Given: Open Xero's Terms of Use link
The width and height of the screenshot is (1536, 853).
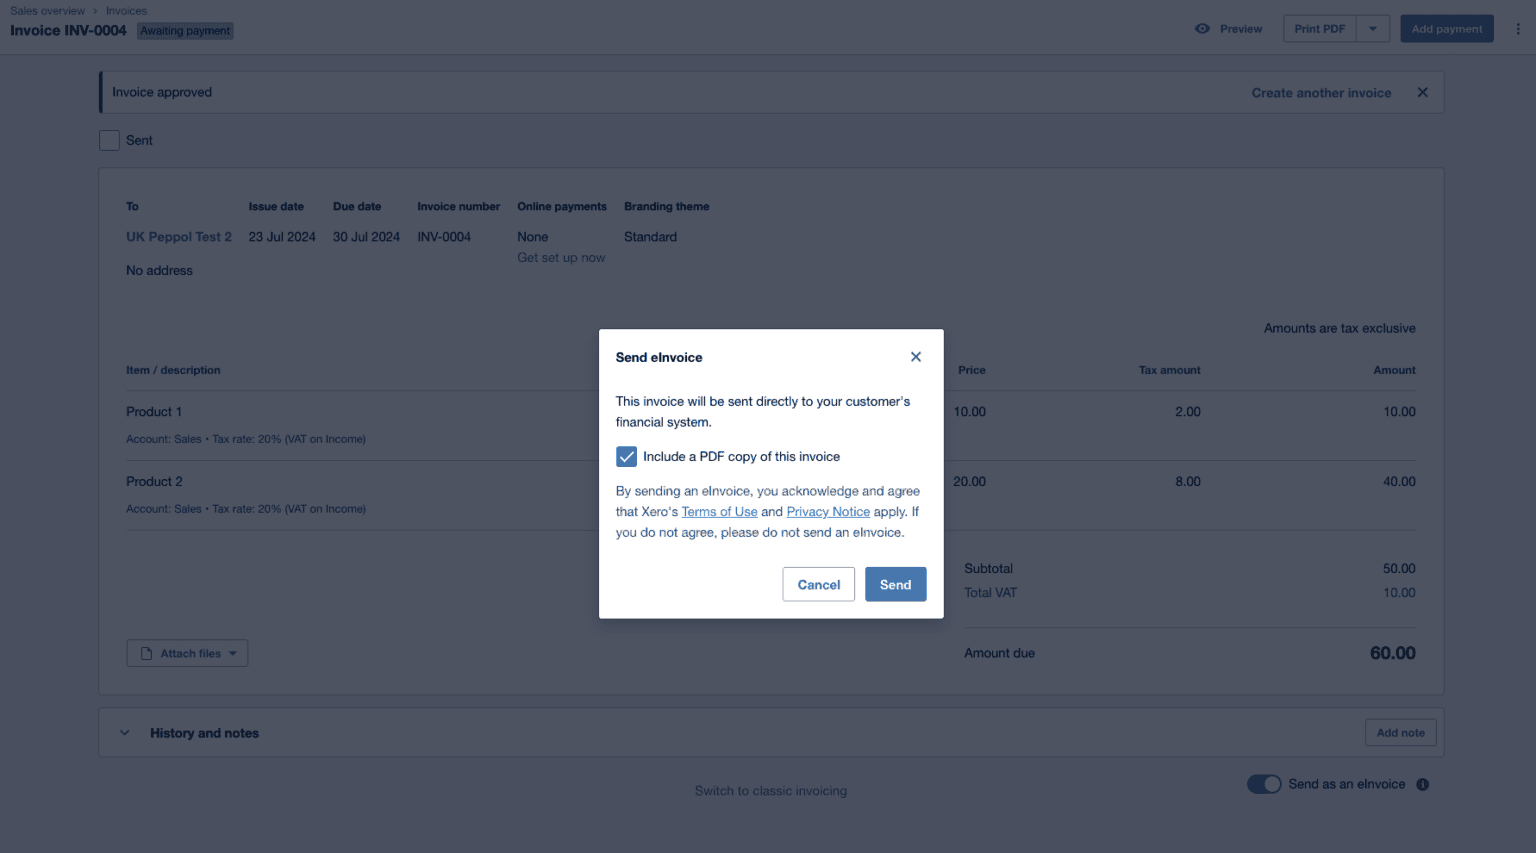Looking at the screenshot, I should click(719, 511).
